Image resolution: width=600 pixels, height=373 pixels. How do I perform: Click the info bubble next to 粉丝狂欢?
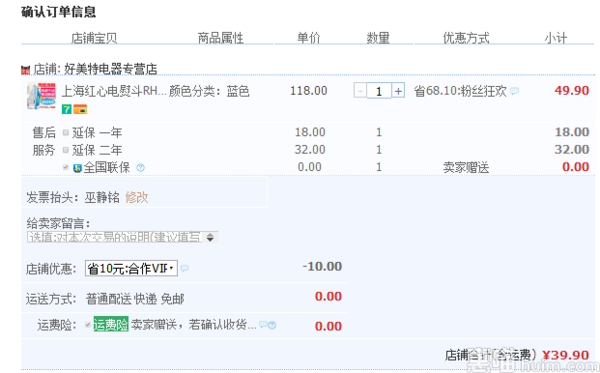coord(515,91)
